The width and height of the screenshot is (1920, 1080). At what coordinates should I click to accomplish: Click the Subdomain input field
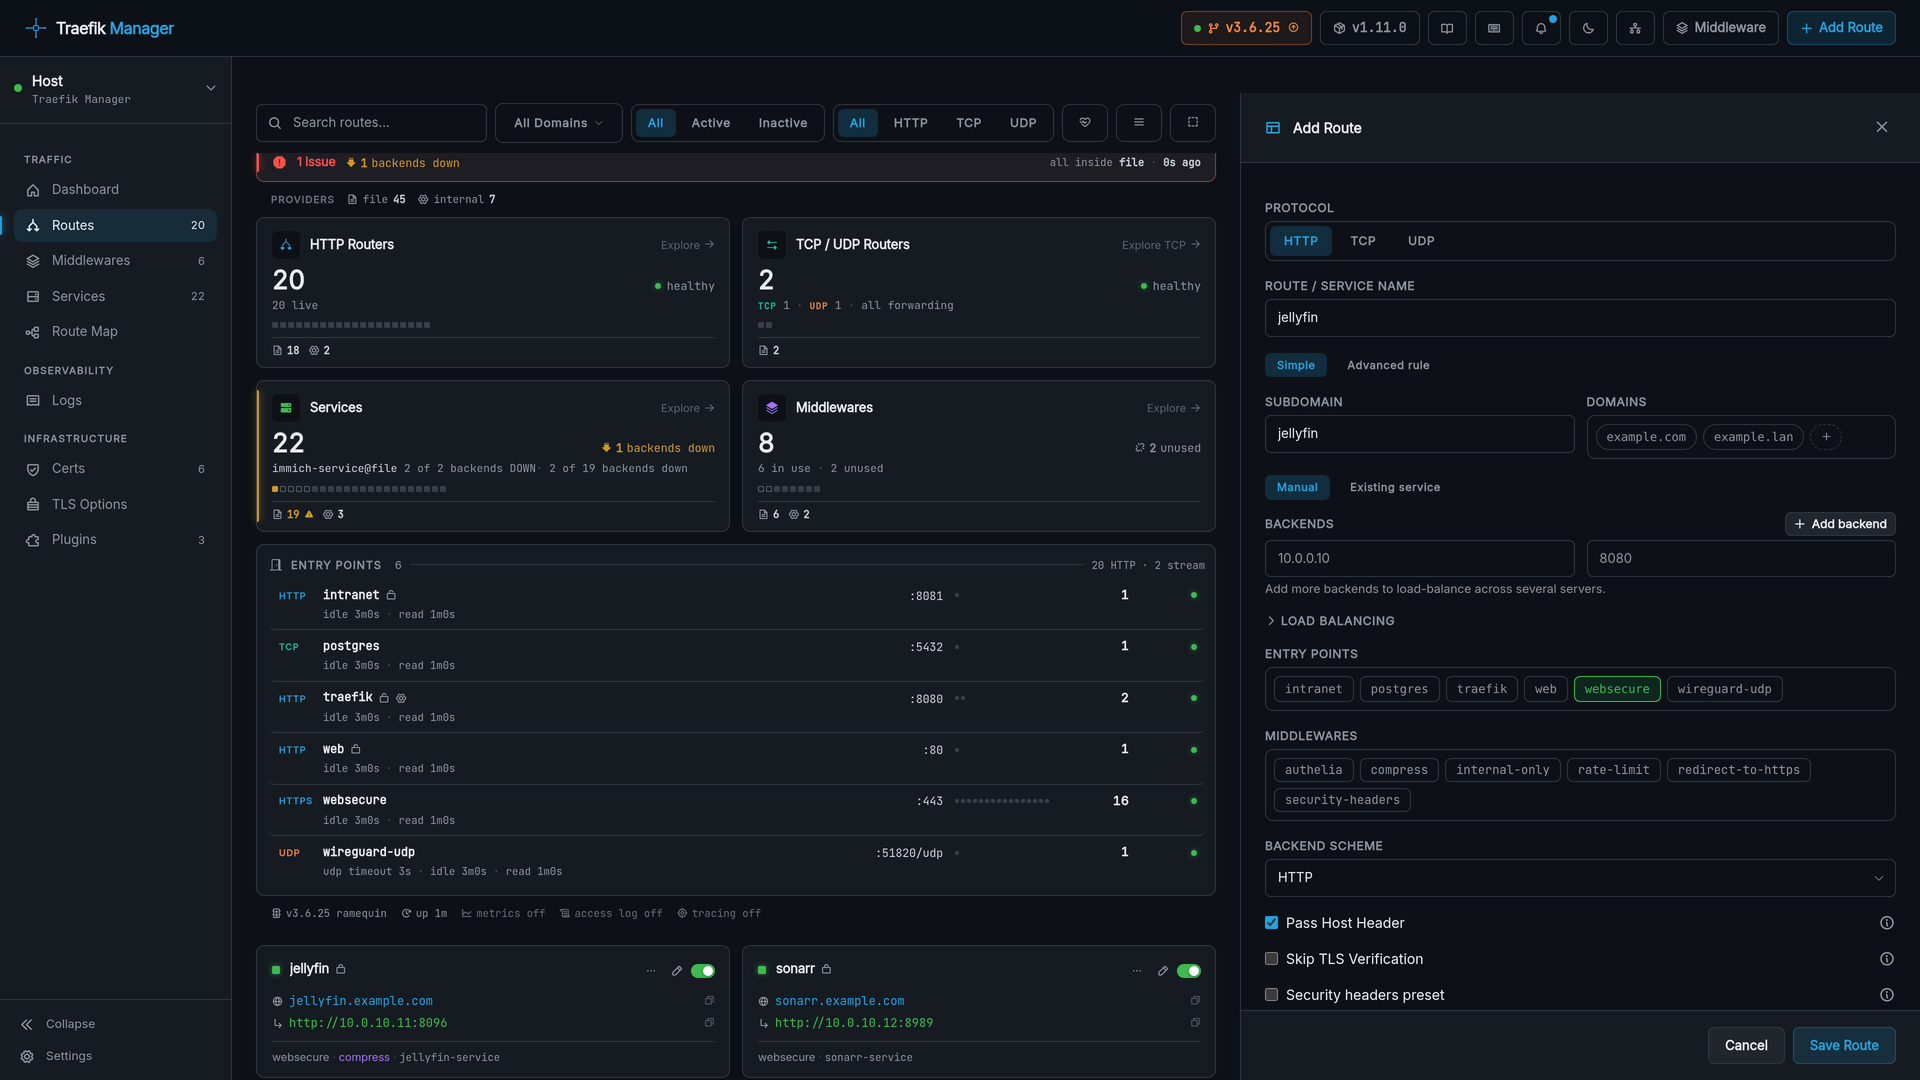pos(1420,434)
